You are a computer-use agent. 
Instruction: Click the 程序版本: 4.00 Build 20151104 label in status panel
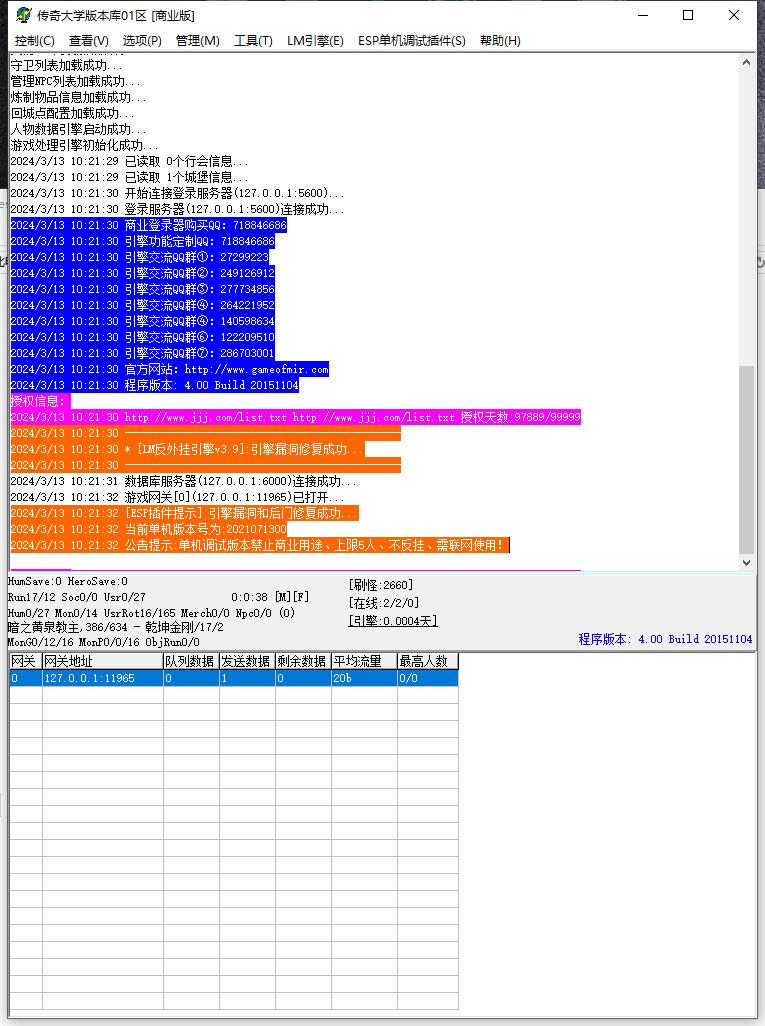tap(665, 639)
